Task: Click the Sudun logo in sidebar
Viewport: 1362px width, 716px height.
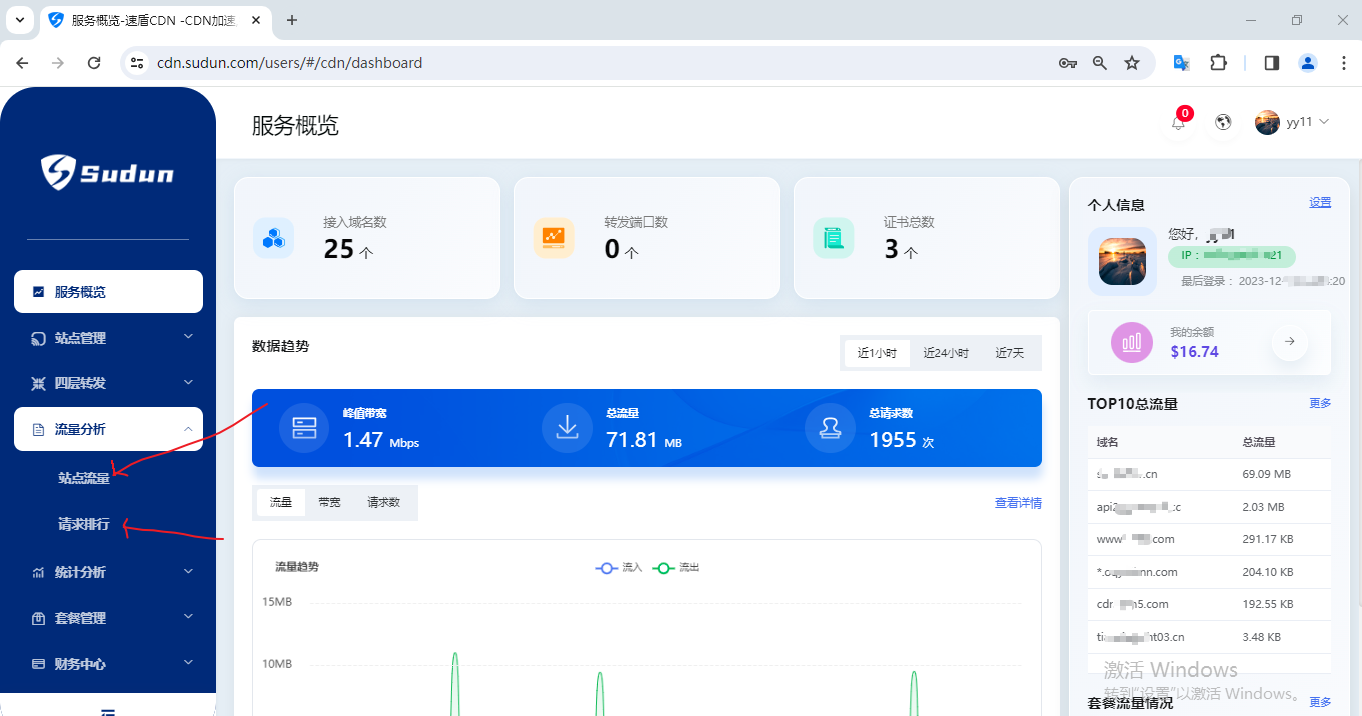Action: (x=108, y=173)
